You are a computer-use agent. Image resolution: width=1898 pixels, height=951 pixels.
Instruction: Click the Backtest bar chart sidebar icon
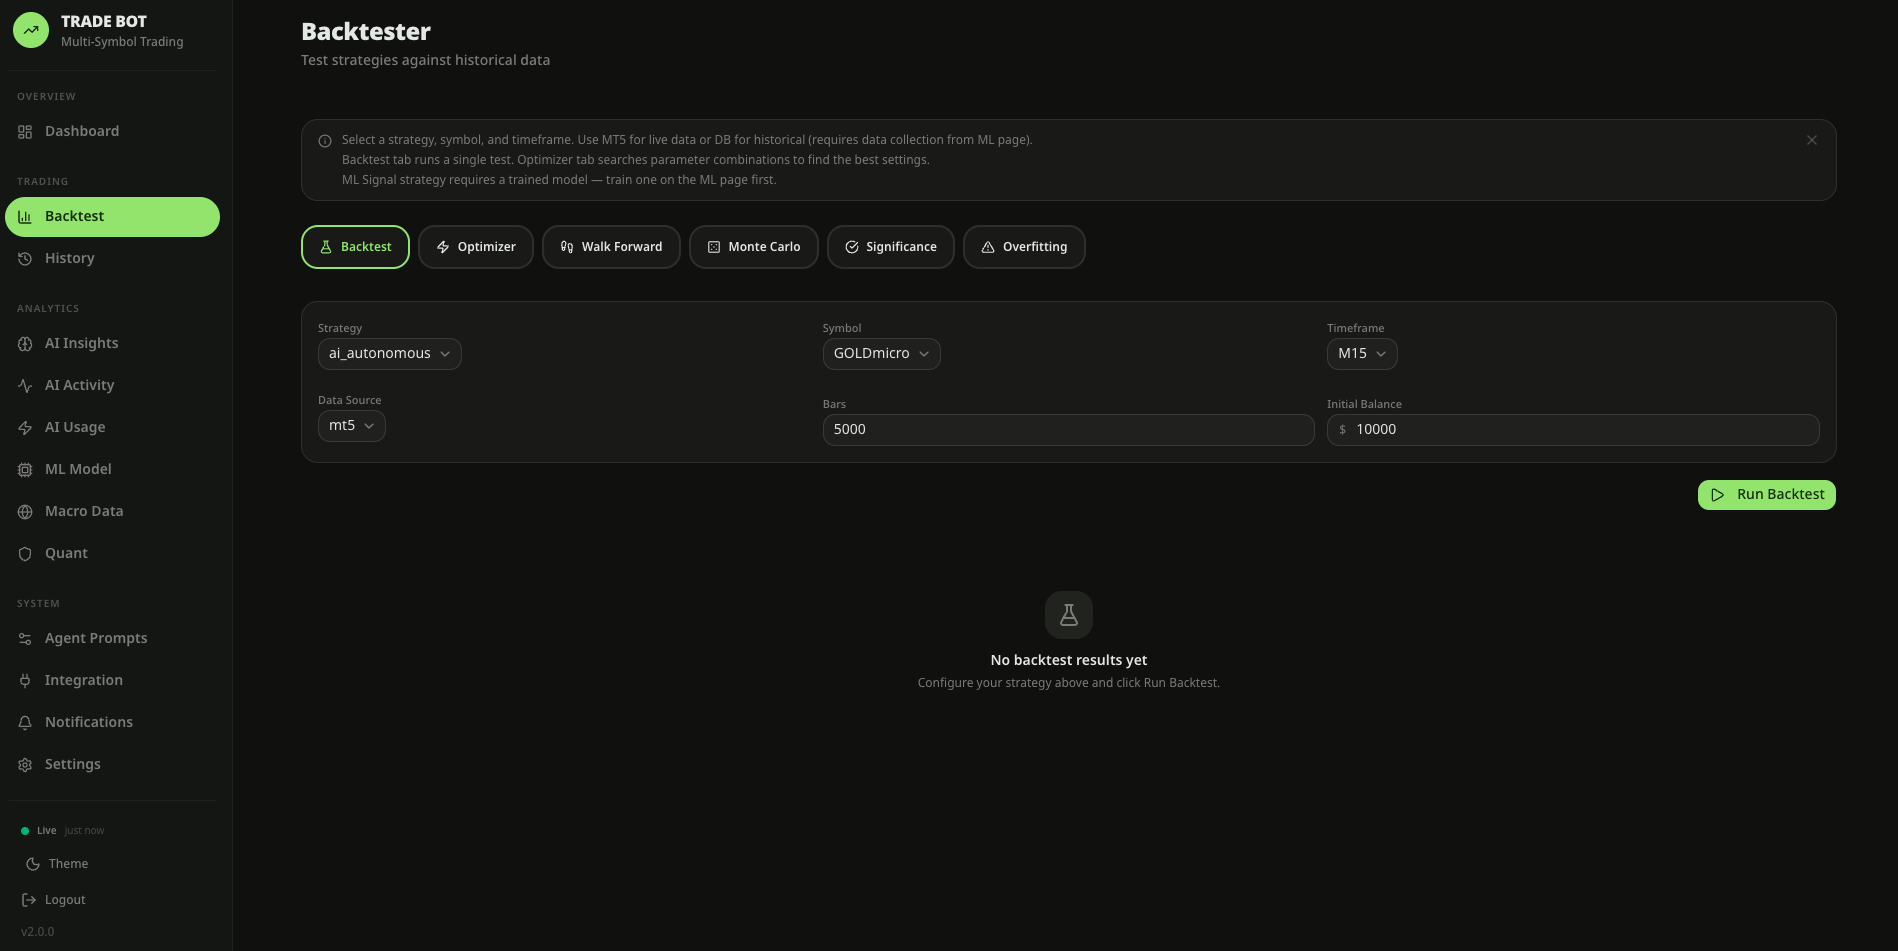pyautogui.click(x=25, y=217)
